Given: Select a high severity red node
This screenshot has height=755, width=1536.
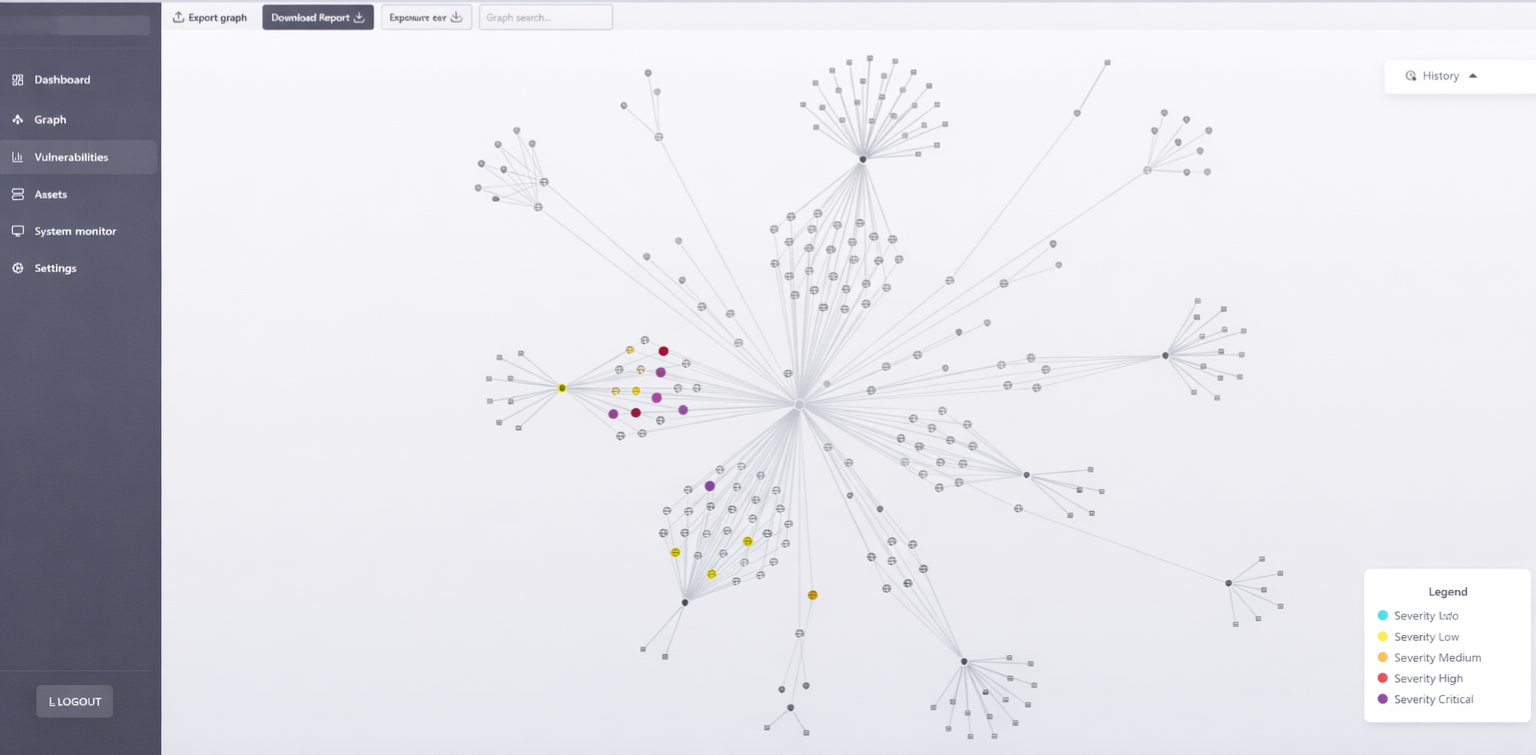Looking at the screenshot, I should 662,350.
